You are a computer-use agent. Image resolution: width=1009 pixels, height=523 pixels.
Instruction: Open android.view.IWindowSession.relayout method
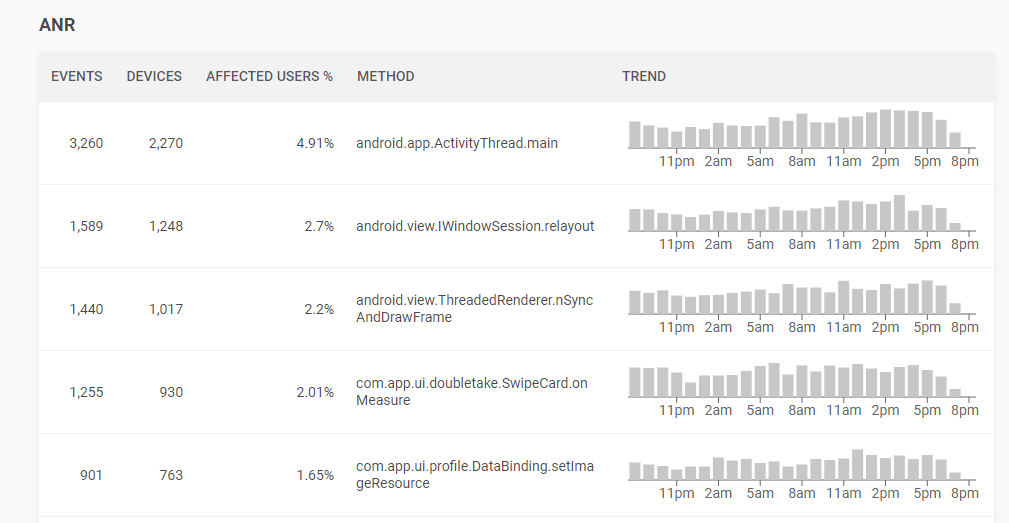[475, 226]
